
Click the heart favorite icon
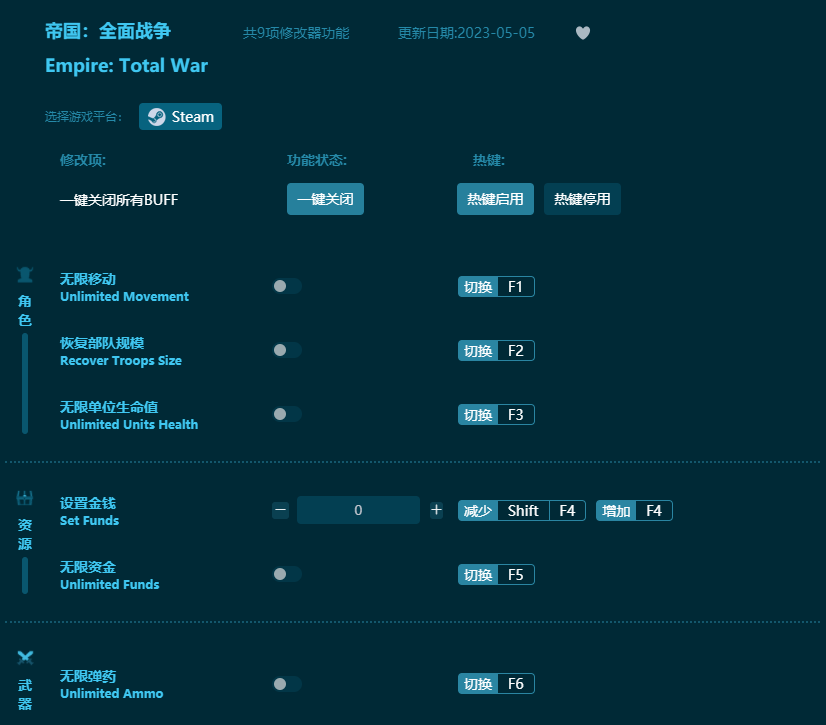[x=583, y=33]
